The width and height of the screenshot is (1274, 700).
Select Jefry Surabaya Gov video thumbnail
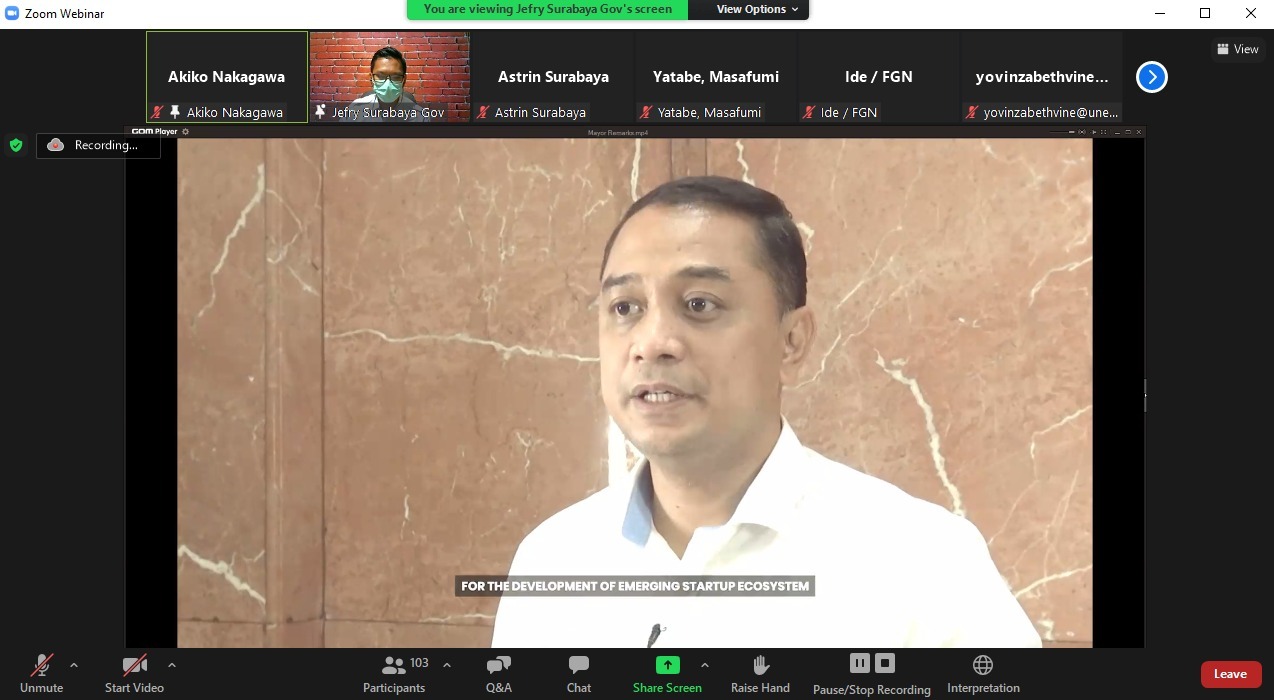tap(389, 76)
